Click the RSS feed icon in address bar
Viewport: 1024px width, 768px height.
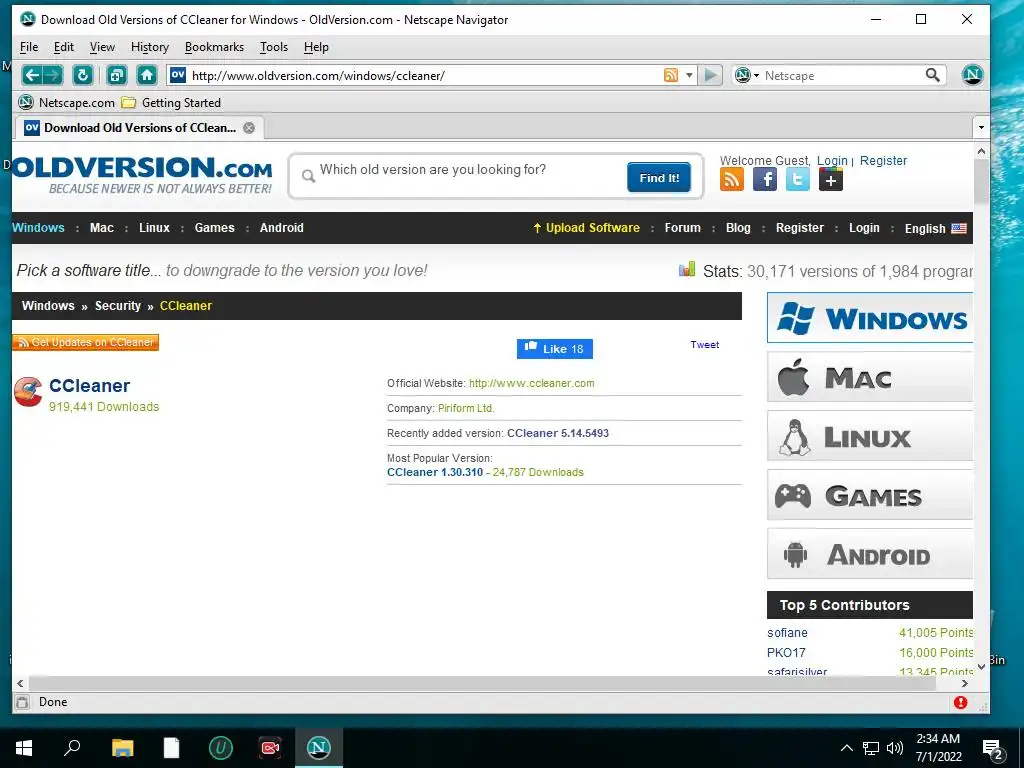671,75
